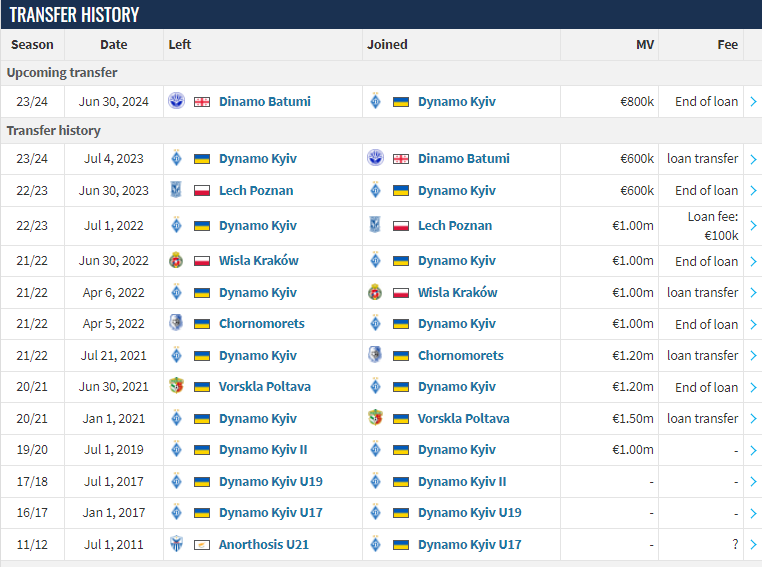Click Vorskla Poltava crest in Jun 30, 2021 row

176,386
